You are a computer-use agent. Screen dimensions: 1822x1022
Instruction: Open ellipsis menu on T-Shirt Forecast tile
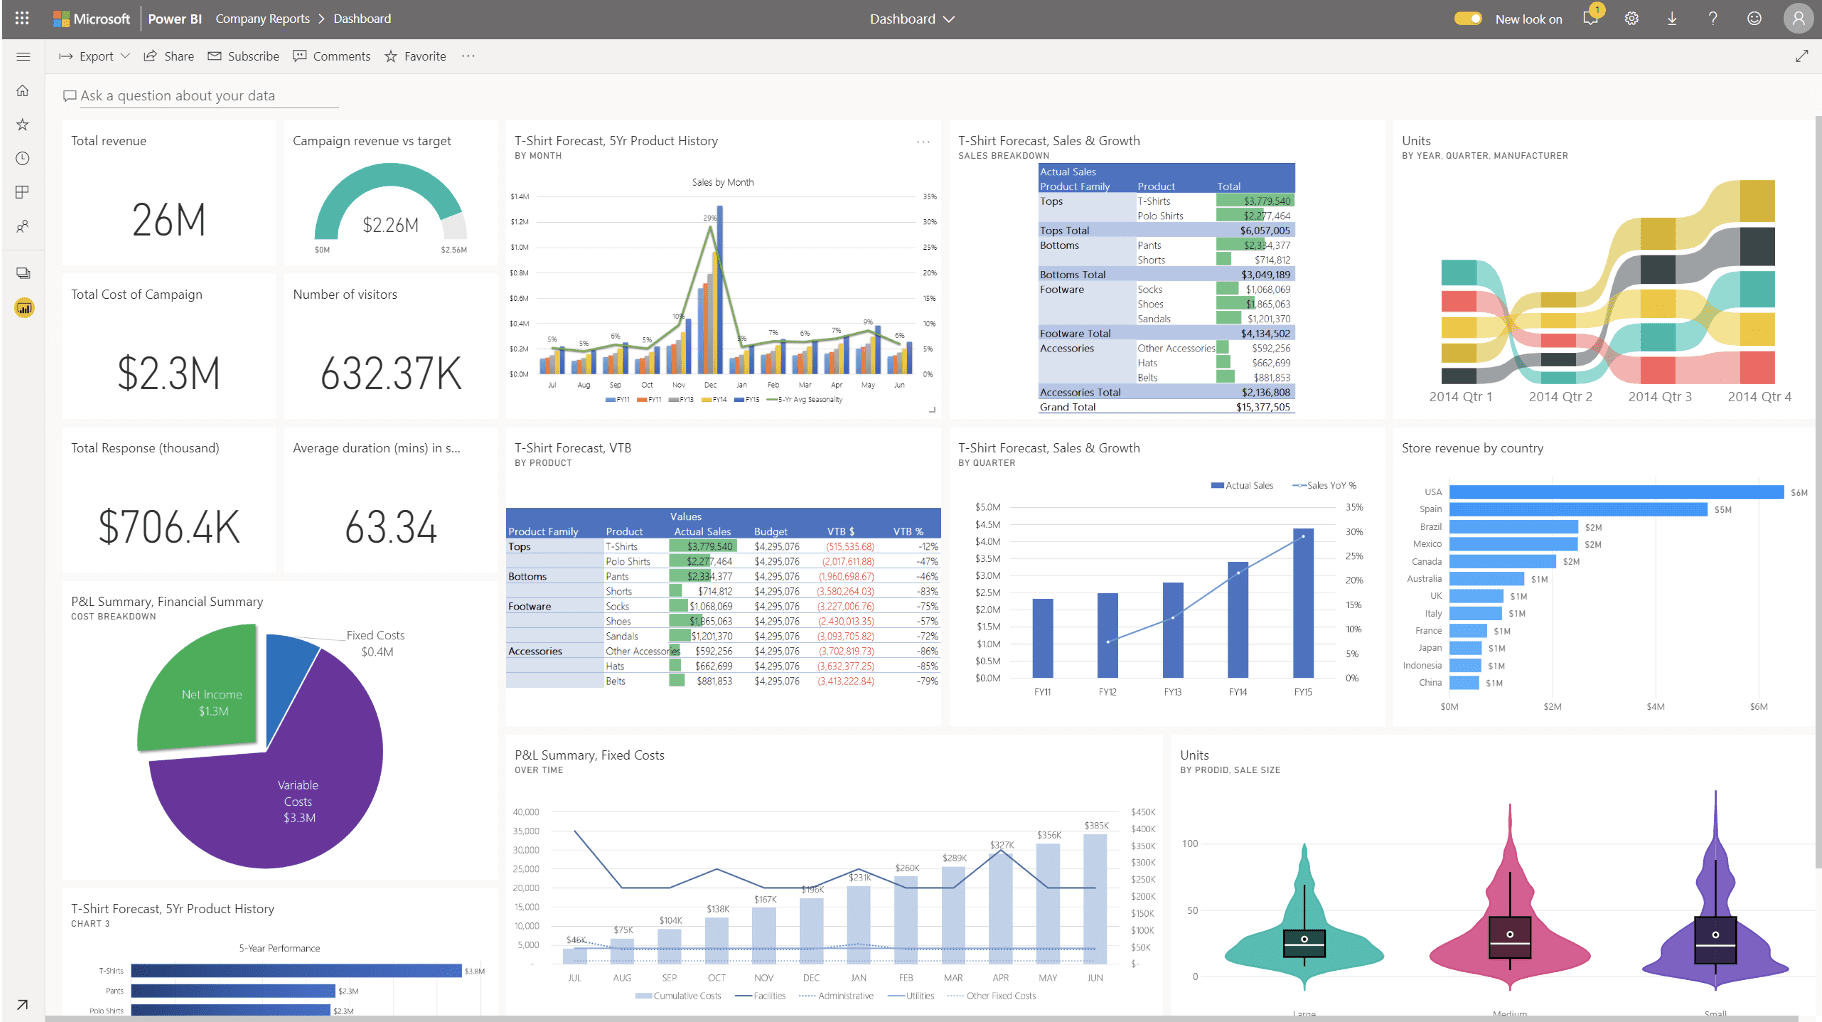pyautogui.click(x=923, y=142)
